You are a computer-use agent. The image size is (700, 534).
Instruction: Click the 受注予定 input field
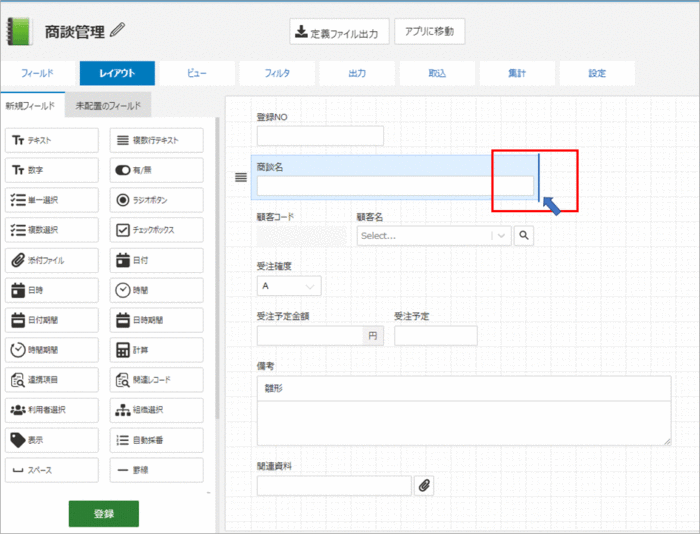pos(436,336)
